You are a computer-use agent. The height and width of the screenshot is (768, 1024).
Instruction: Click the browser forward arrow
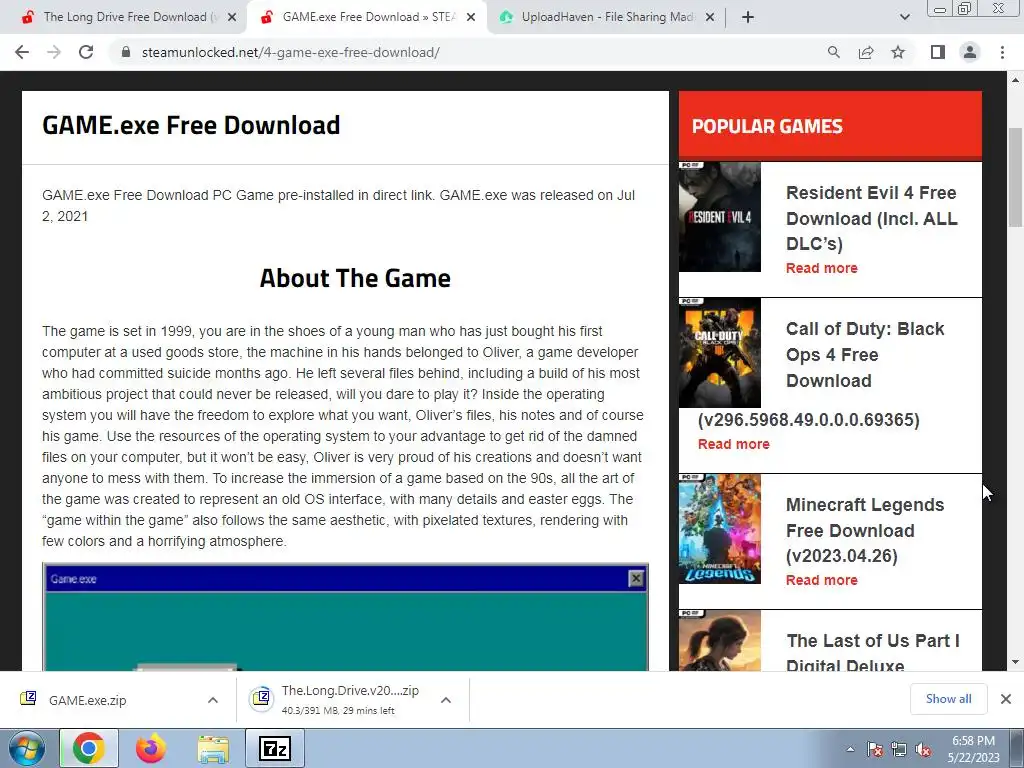point(54,52)
